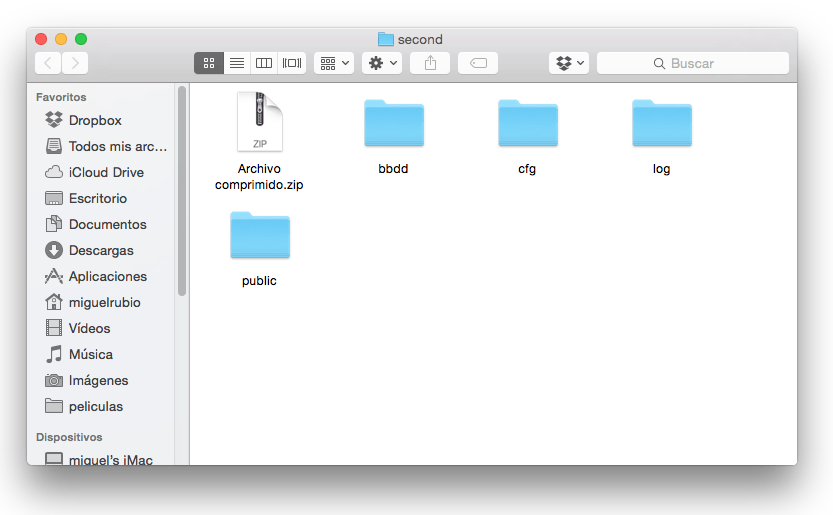Zoom window with the green button

(81, 39)
